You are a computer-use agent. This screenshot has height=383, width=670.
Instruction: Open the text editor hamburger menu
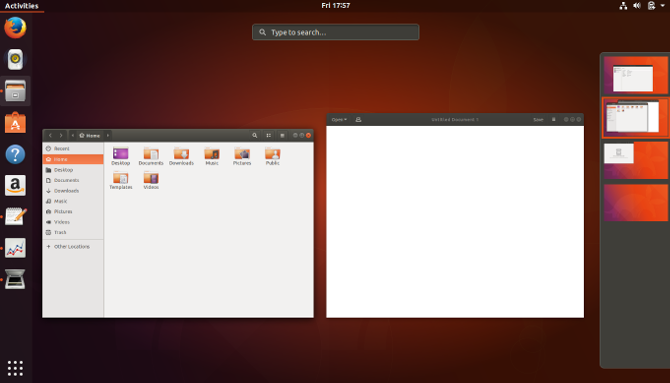(553, 120)
